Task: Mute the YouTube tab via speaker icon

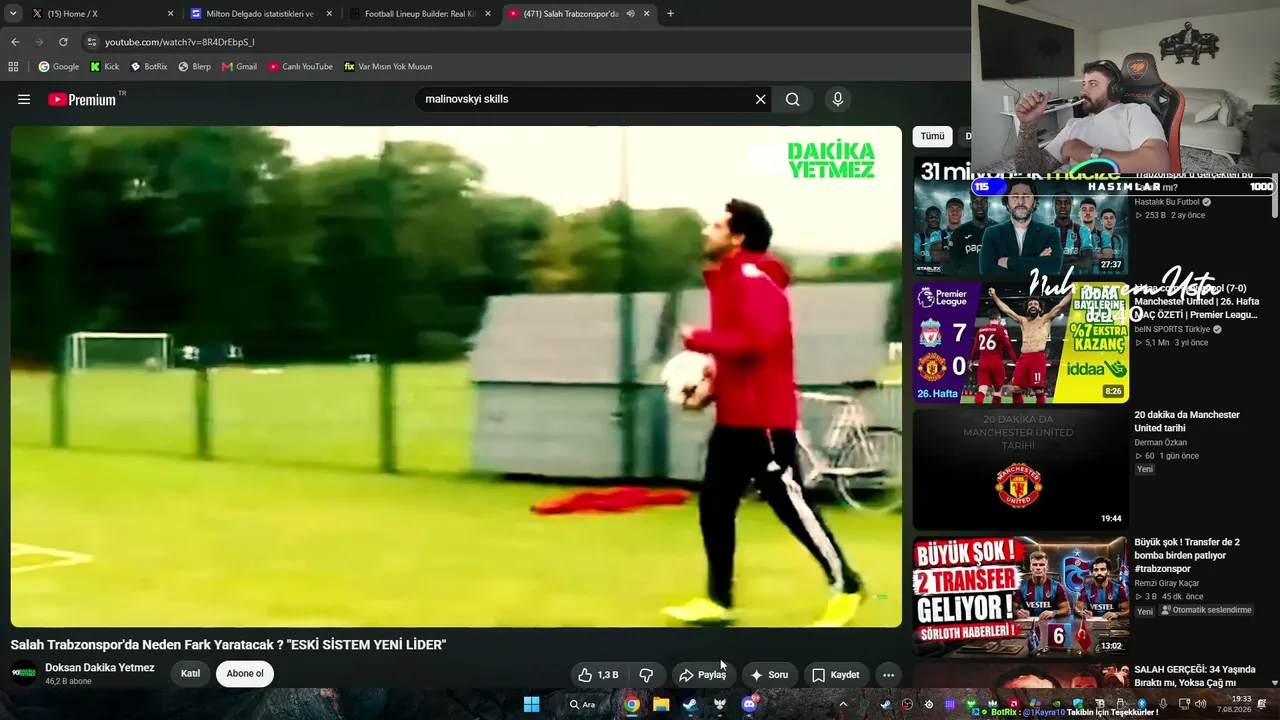Action: [630, 14]
